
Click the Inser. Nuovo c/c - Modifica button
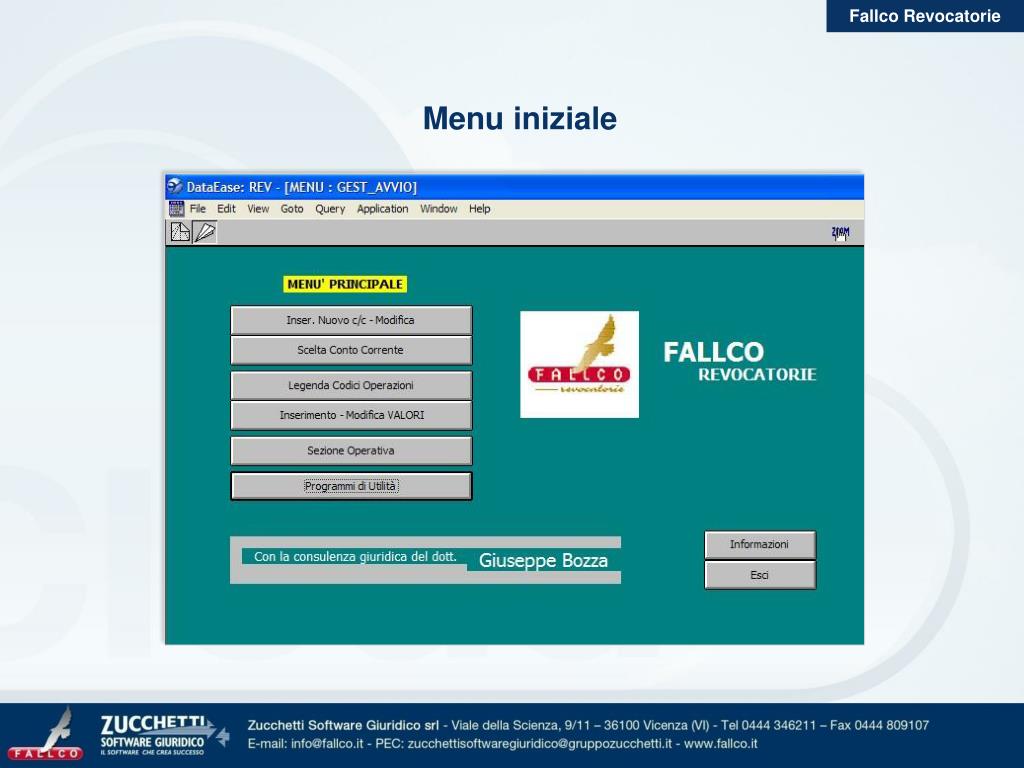click(x=351, y=320)
